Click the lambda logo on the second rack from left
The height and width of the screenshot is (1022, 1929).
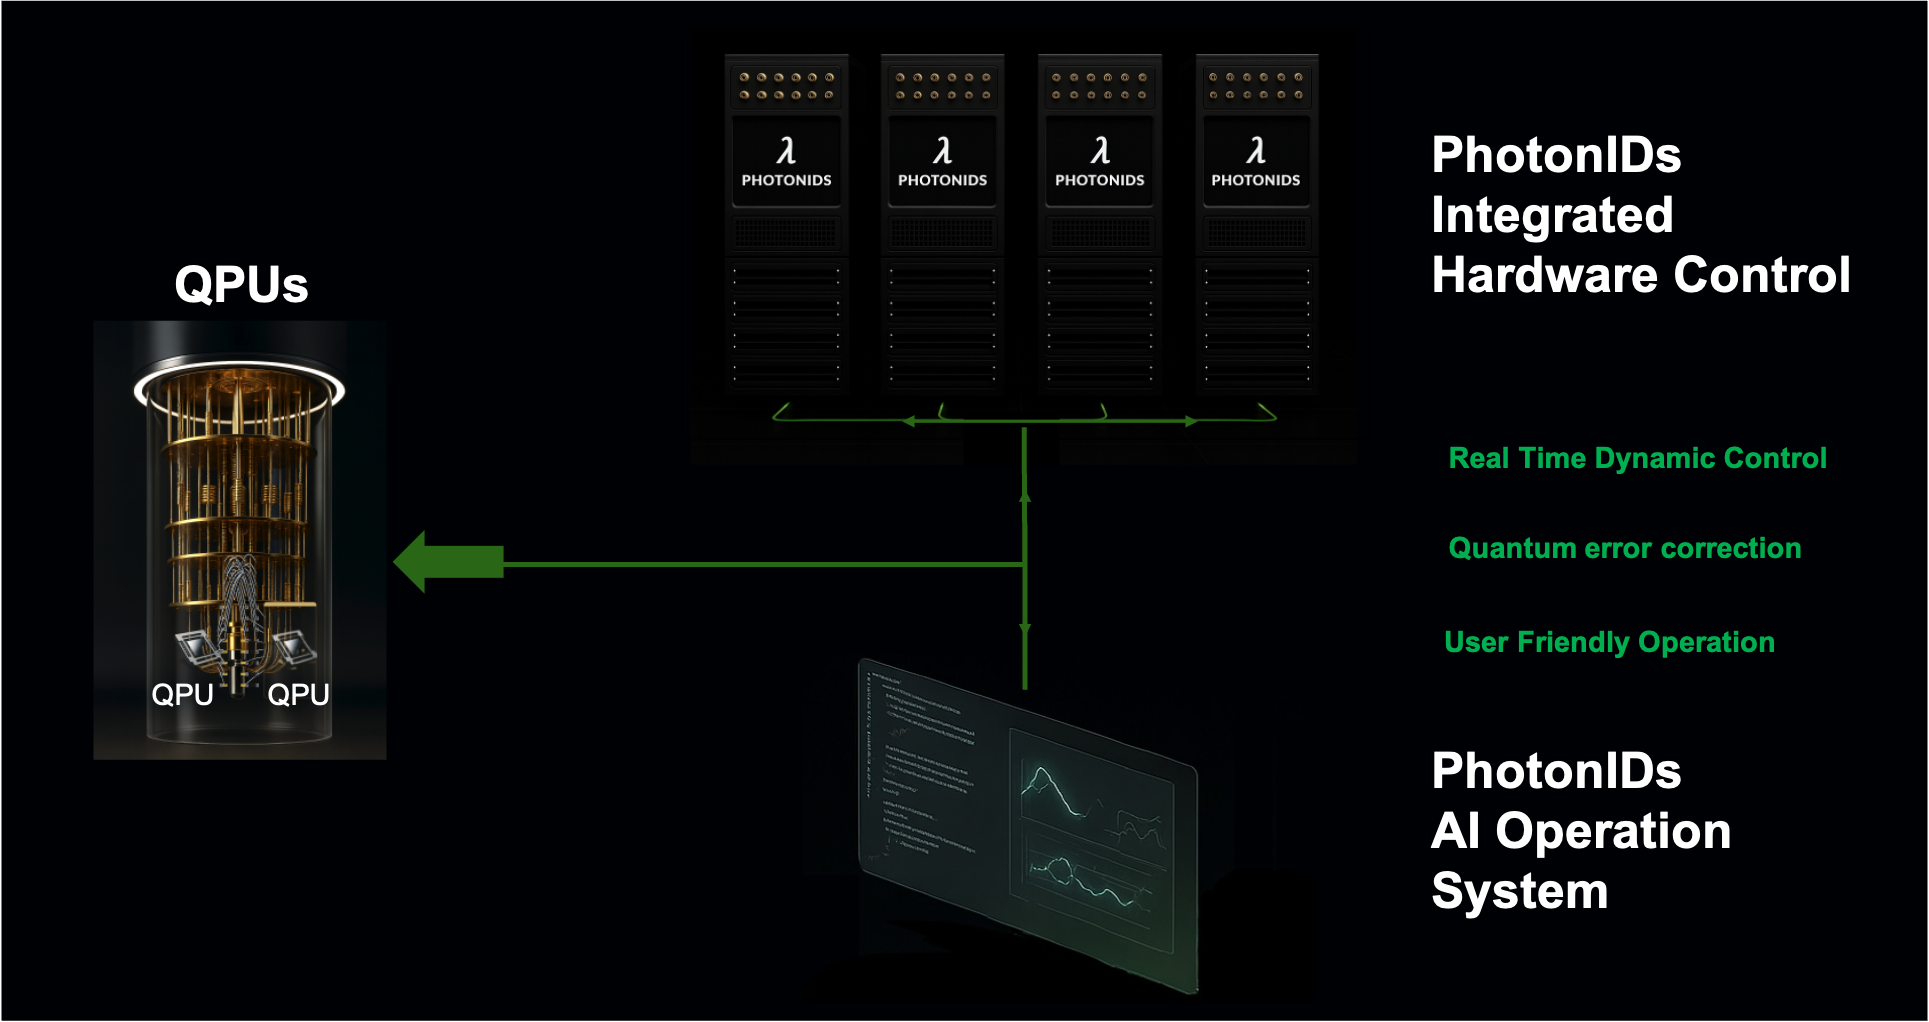point(942,151)
